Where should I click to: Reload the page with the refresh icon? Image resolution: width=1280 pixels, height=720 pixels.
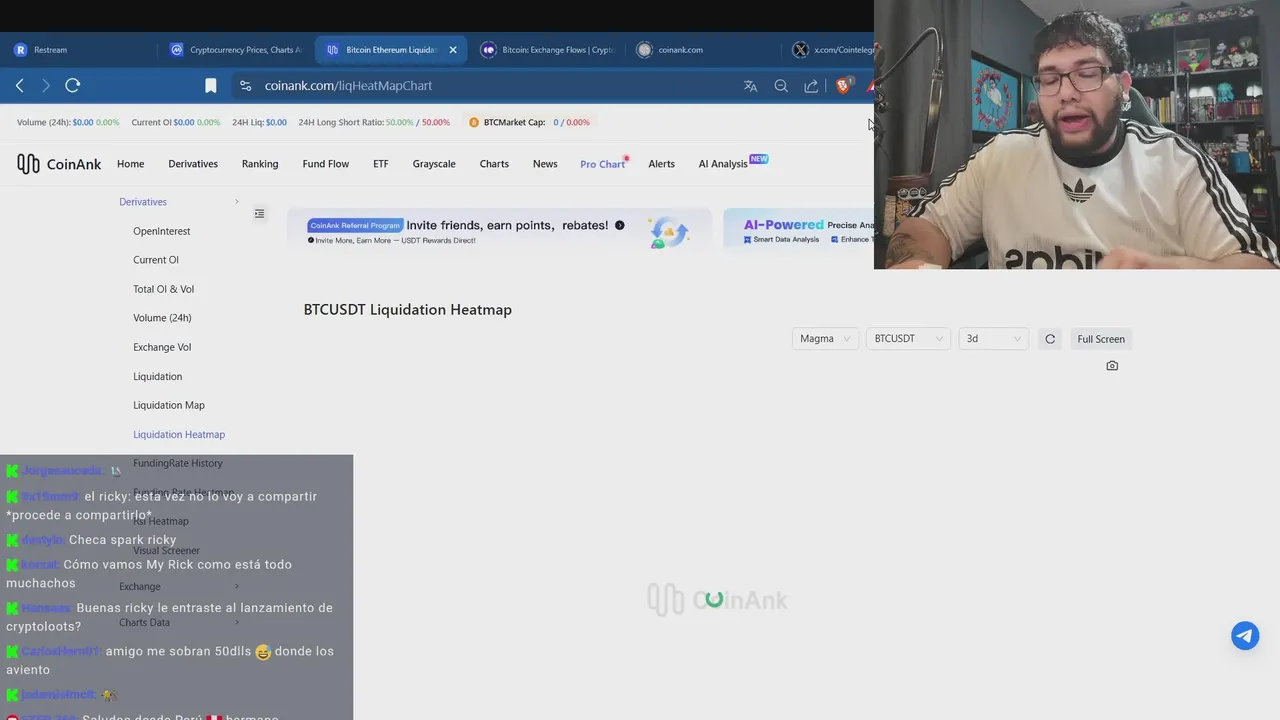click(73, 86)
